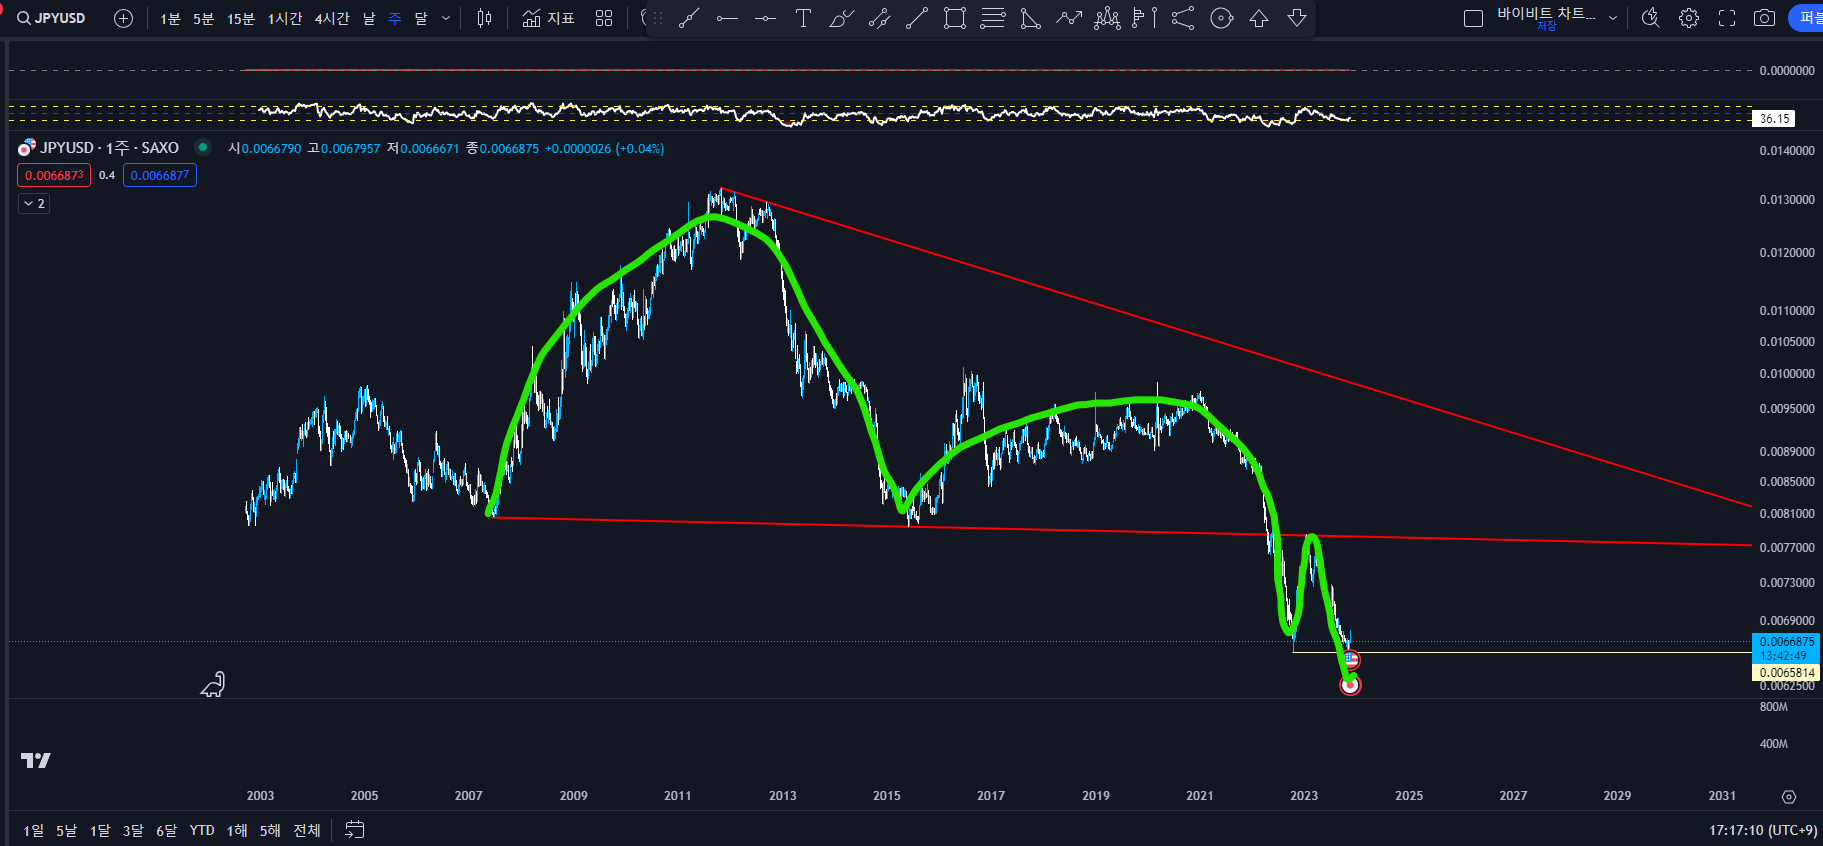
Task: Expand the collapsed indicators legend
Action: click(x=34, y=203)
